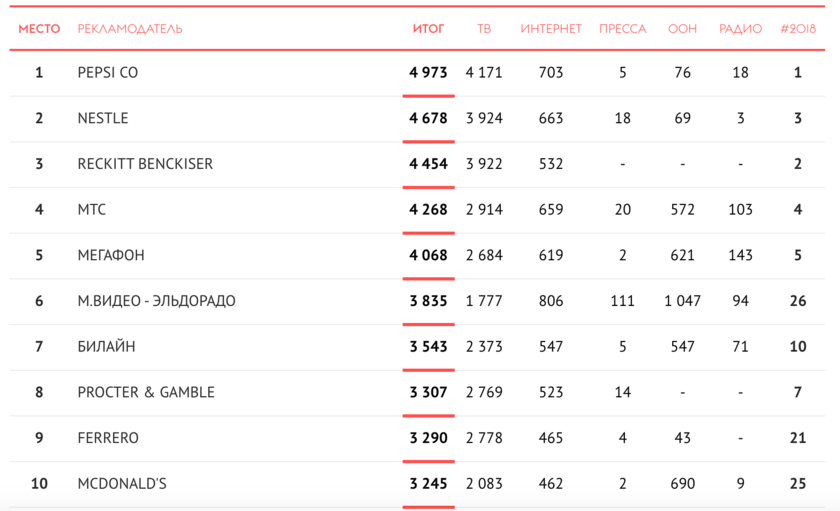840x511 pixels.
Task: Click the РАДИО column header
Action: coord(740,29)
